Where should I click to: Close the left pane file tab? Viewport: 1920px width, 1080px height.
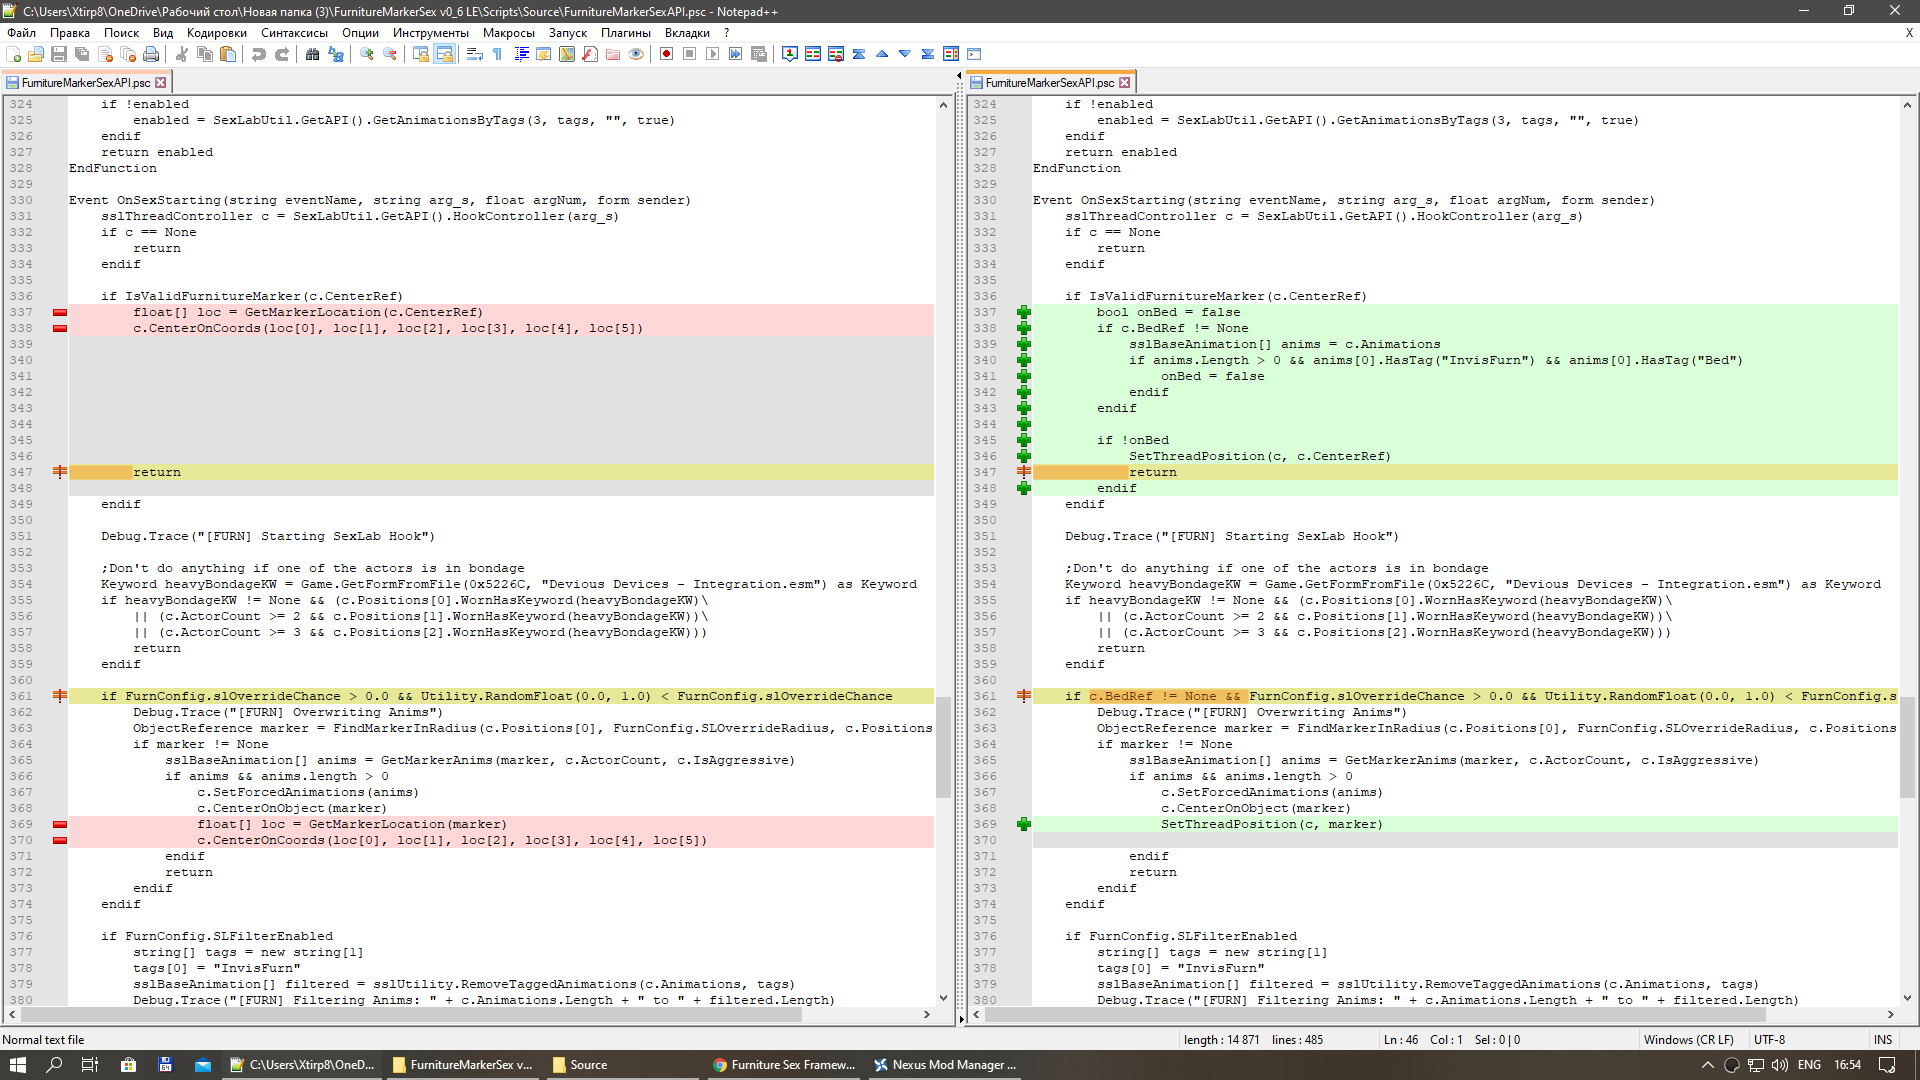[161, 83]
